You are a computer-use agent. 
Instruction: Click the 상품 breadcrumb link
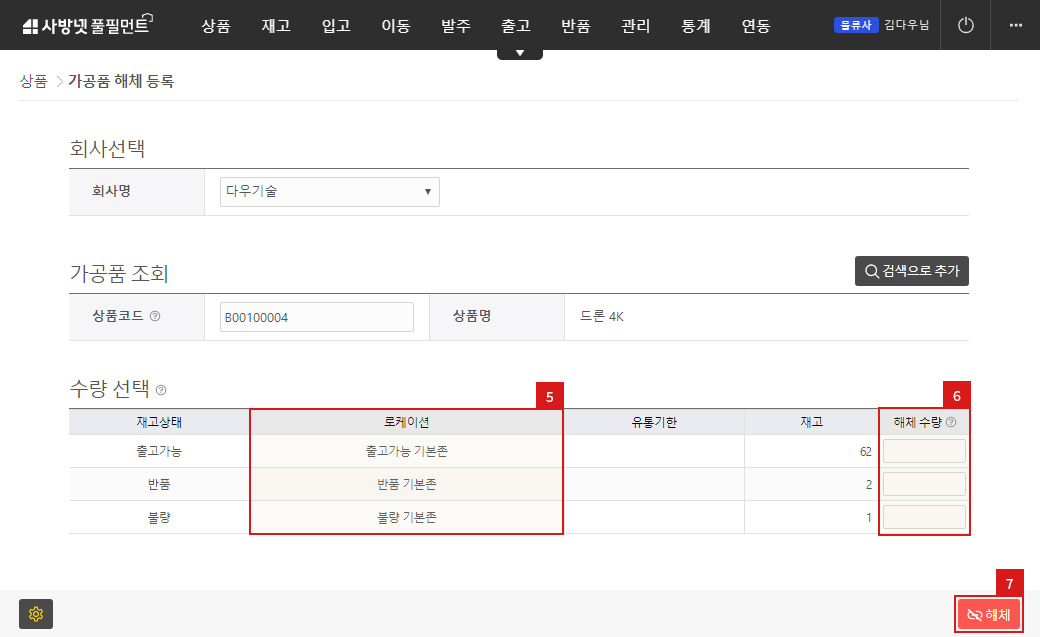(x=33, y=81)
